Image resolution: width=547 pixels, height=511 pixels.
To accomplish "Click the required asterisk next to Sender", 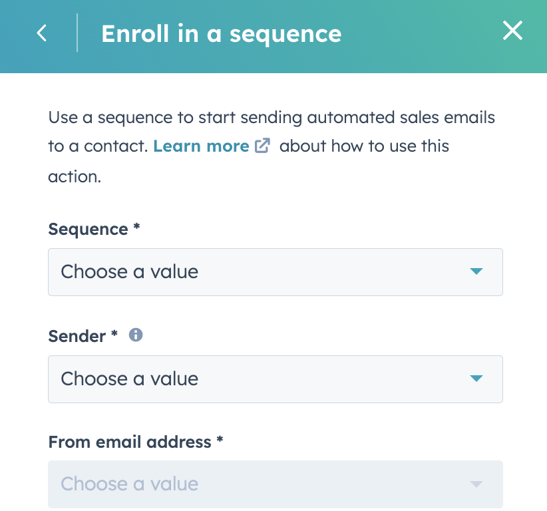I will pyautogui.click(x=114, y=333).
